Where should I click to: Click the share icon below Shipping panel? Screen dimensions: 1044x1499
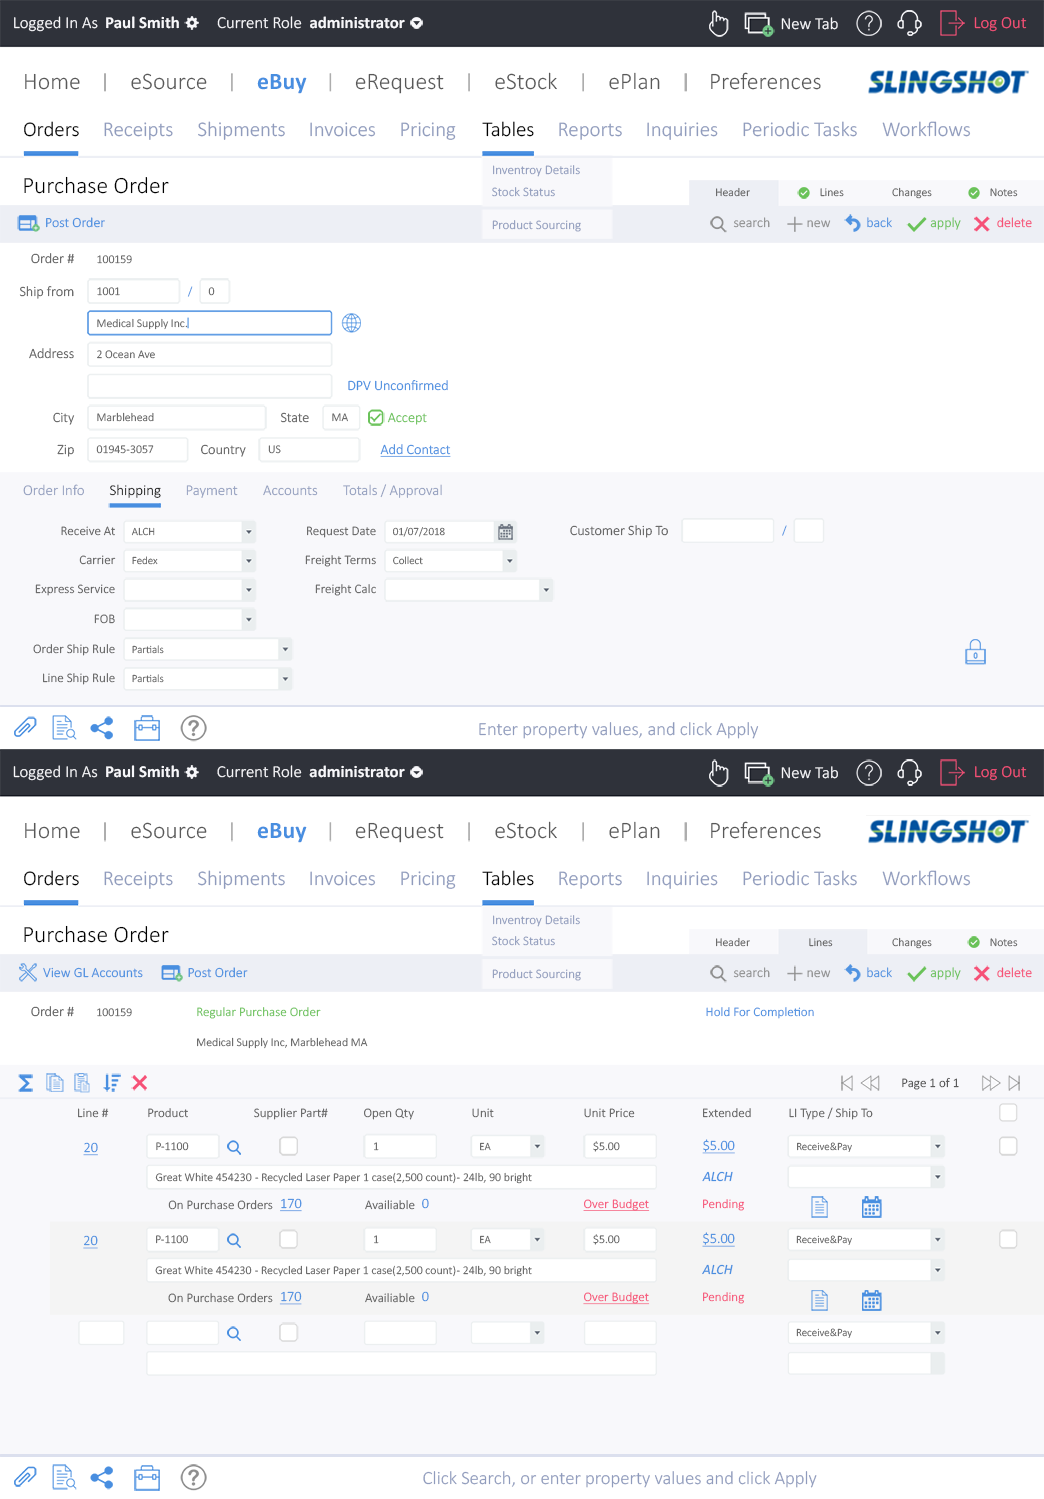click(x=102, y=728)
